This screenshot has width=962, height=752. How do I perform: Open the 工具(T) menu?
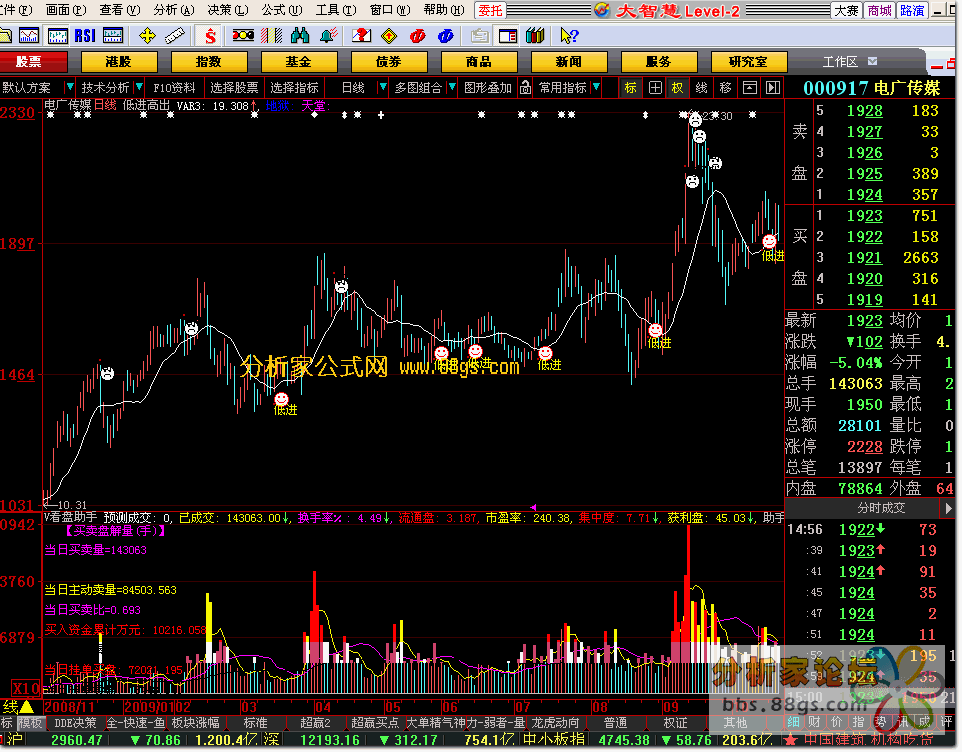pyautogui.click(x=336, y=10)
